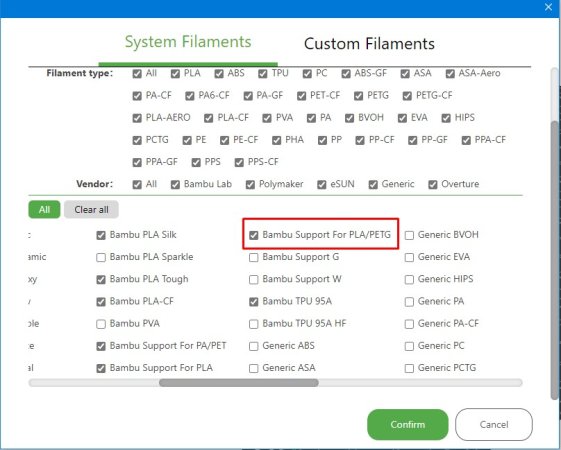Image resolution: width=561 pixels, height=450 pixels.
Task: Close the dialog with the X button
Action: click(548, 7)
